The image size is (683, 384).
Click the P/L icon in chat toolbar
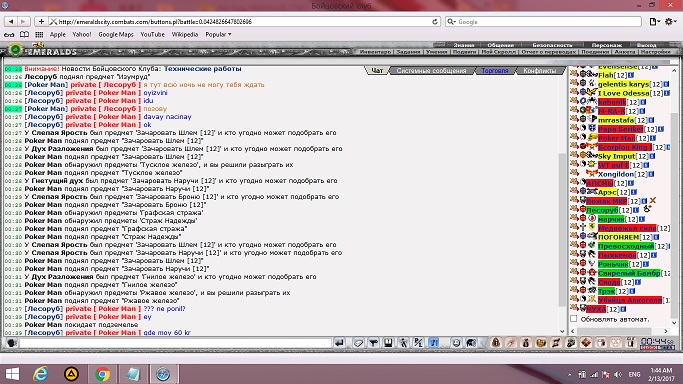pos(419,343)
